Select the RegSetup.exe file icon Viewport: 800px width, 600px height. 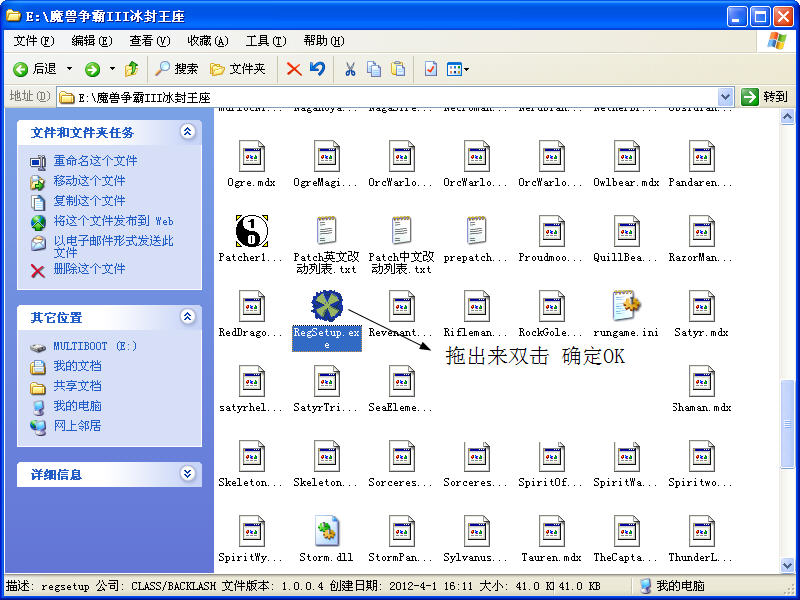[x=327, y=306]
